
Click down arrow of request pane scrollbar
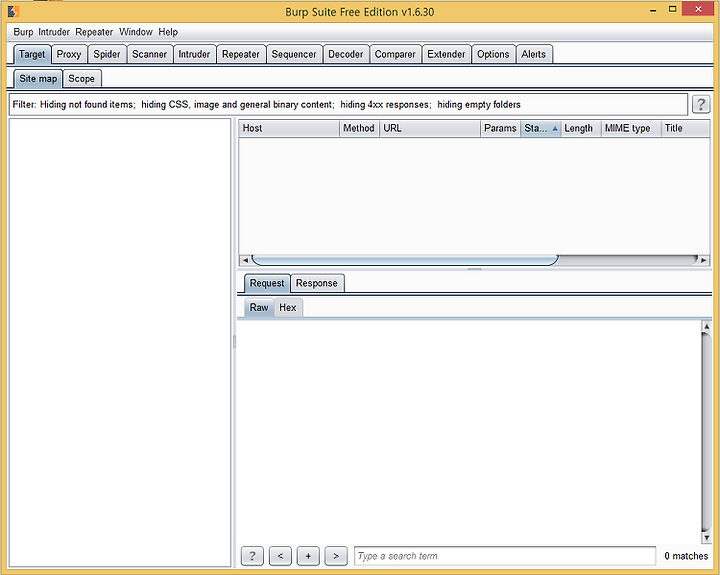click(x=706, y=537)
